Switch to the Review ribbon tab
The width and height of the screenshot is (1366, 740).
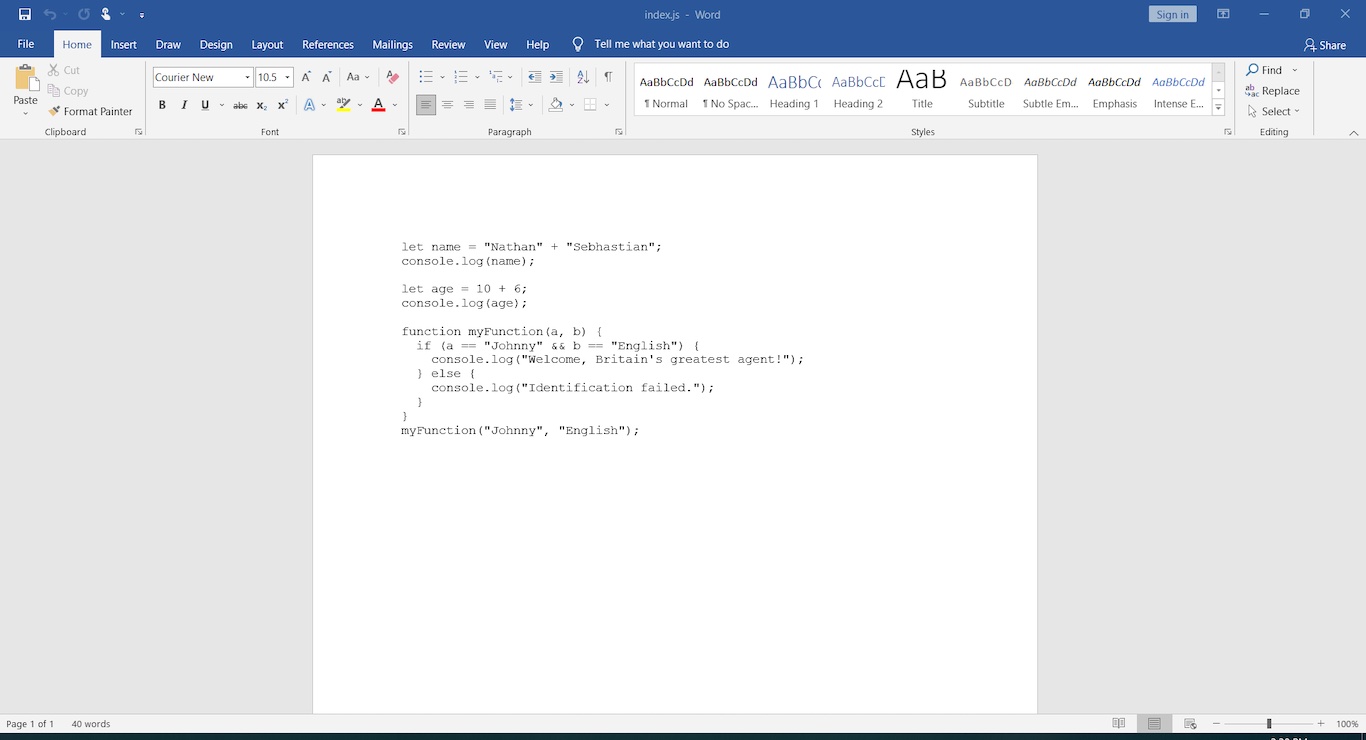448,44
